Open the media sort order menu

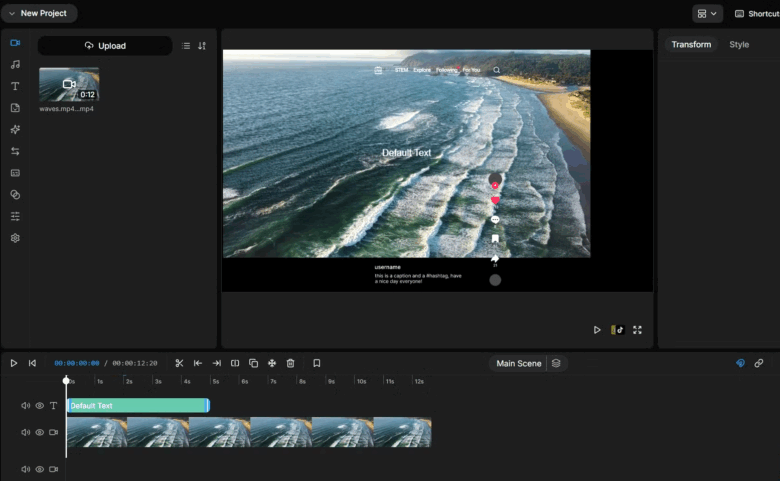pos(202,46)
